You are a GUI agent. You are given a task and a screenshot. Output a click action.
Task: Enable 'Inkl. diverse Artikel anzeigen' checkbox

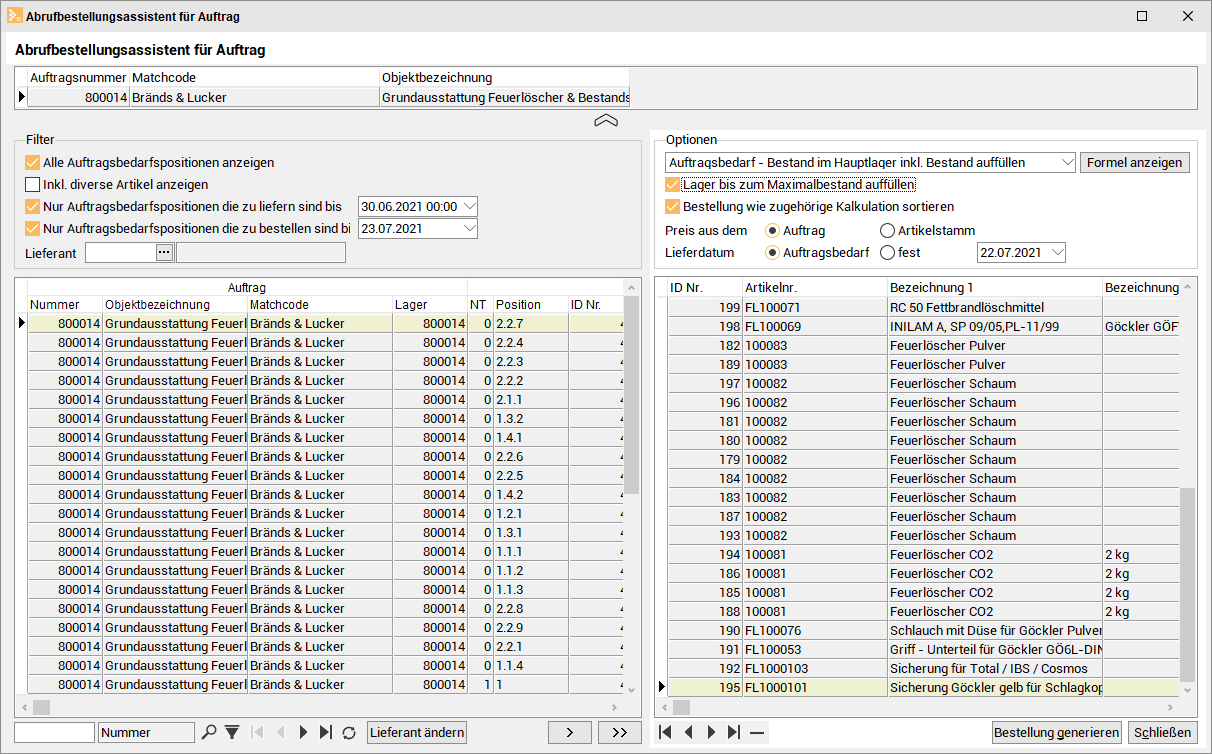click(32, 184)
